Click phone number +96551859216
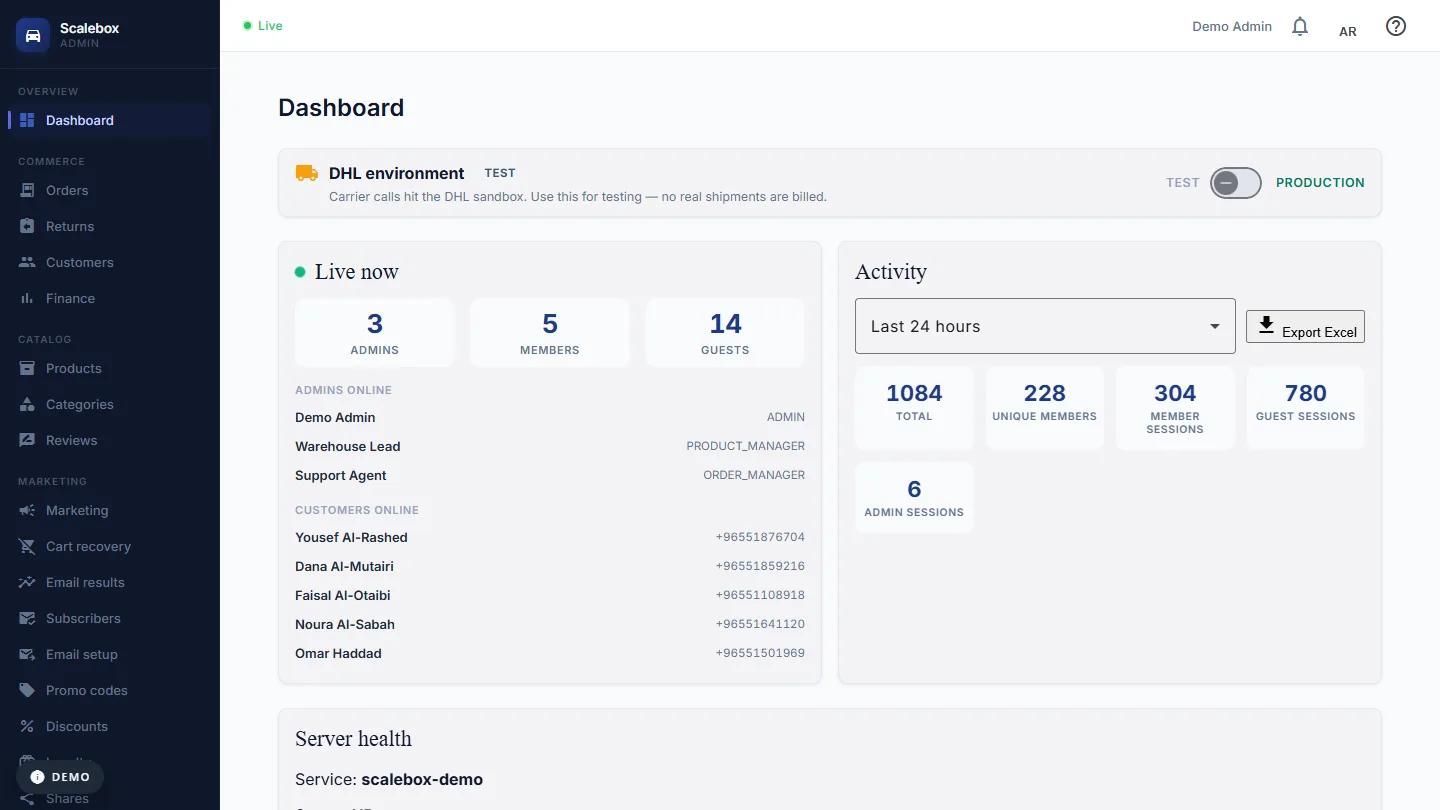 point(760,566)
